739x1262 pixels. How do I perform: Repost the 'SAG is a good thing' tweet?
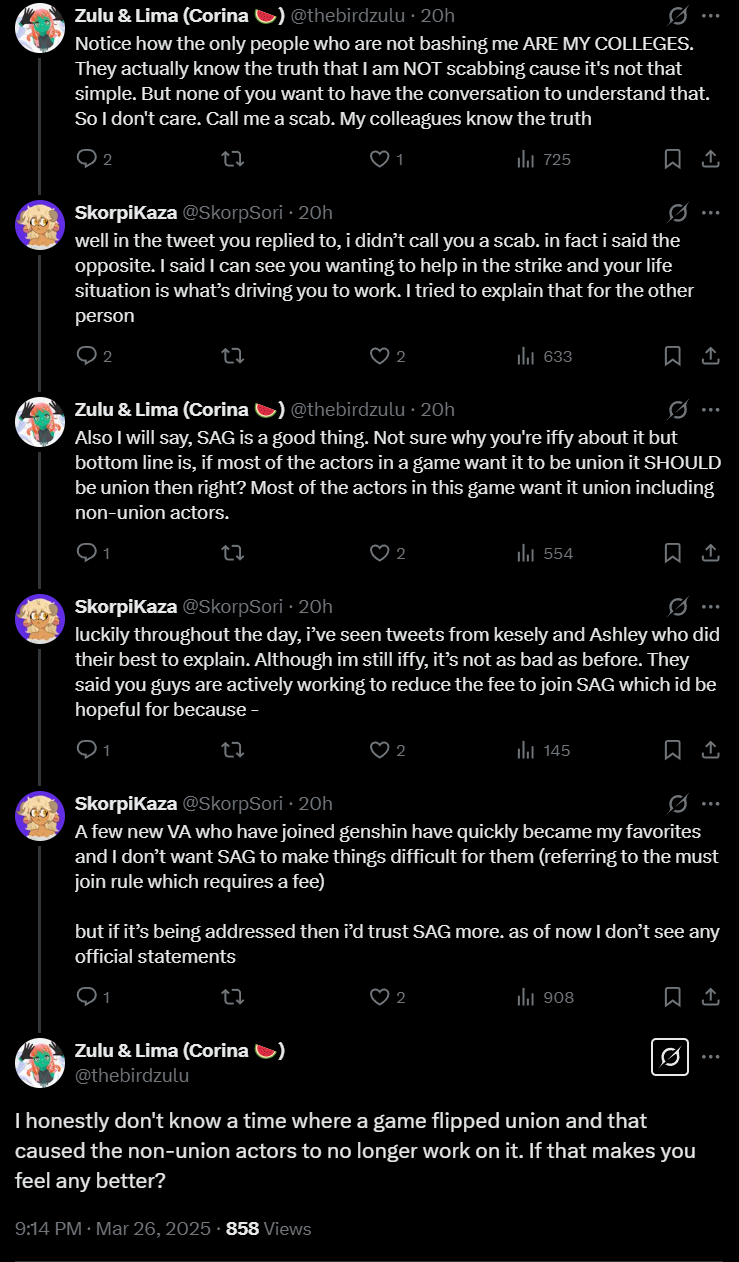pos(233,553)
